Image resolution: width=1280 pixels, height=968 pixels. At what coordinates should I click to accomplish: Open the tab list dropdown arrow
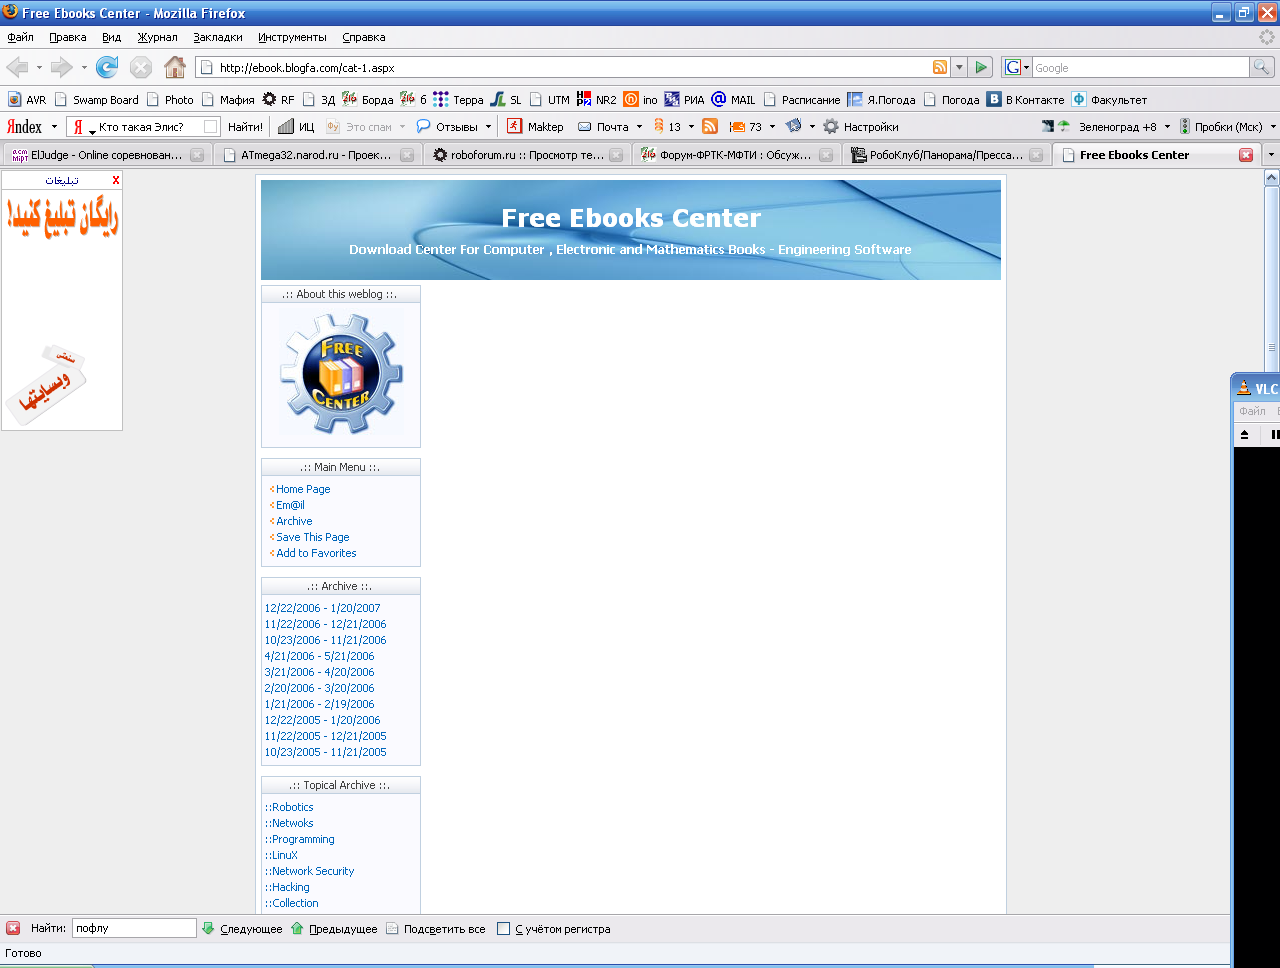tap(1271, 155)
